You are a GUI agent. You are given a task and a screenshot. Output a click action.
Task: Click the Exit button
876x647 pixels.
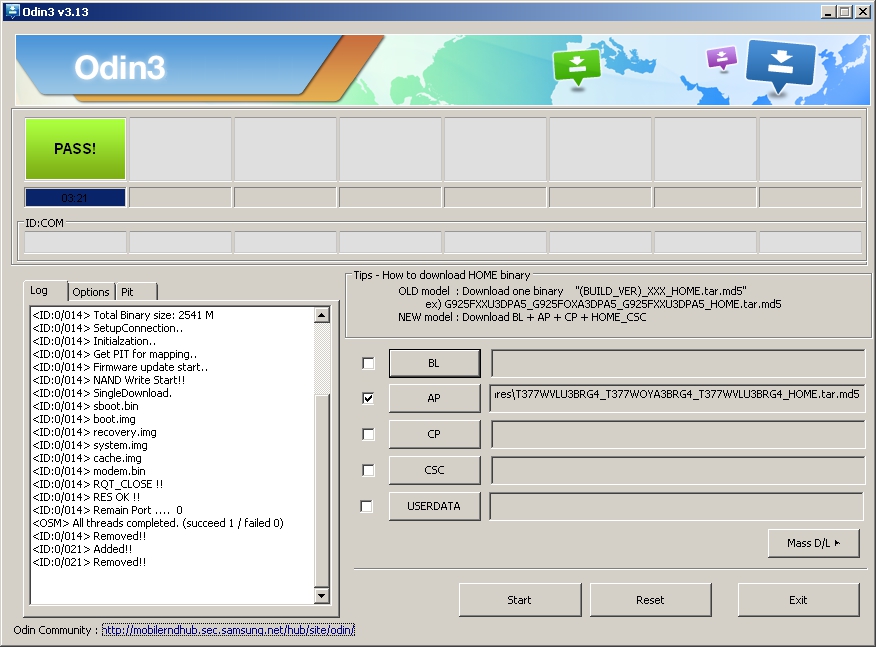point(798,600)
